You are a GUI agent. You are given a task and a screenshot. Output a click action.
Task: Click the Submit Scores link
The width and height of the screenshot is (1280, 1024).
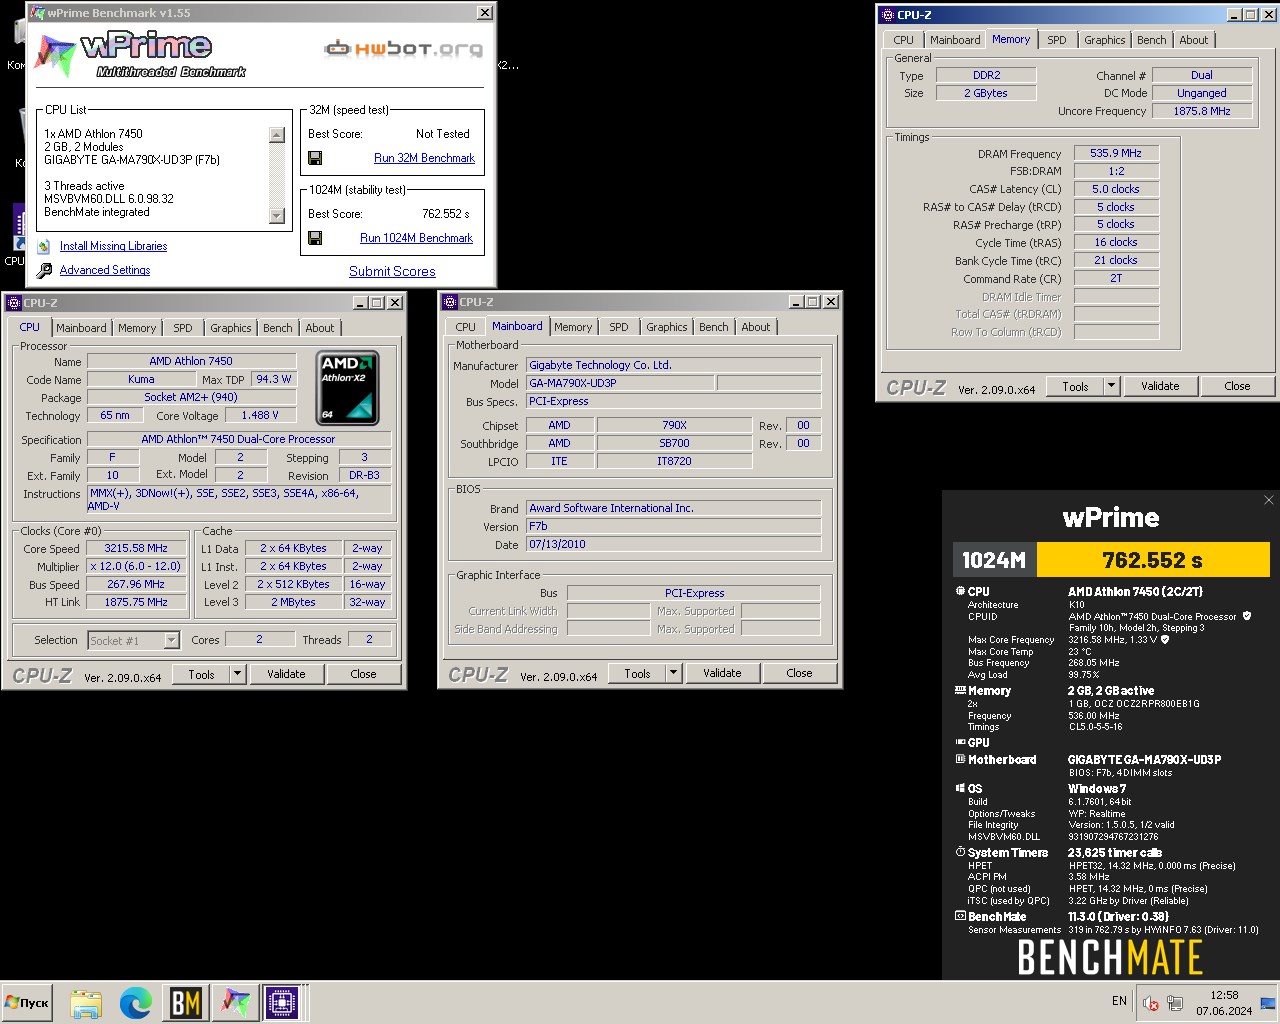(x=392, y=271)
